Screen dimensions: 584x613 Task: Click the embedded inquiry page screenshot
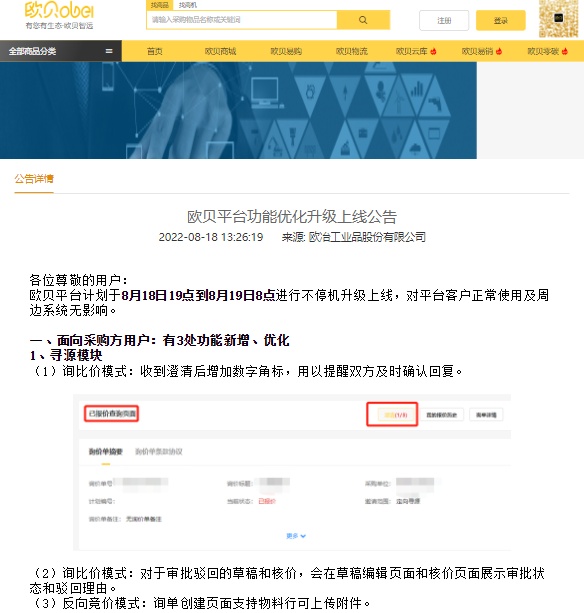292,472
